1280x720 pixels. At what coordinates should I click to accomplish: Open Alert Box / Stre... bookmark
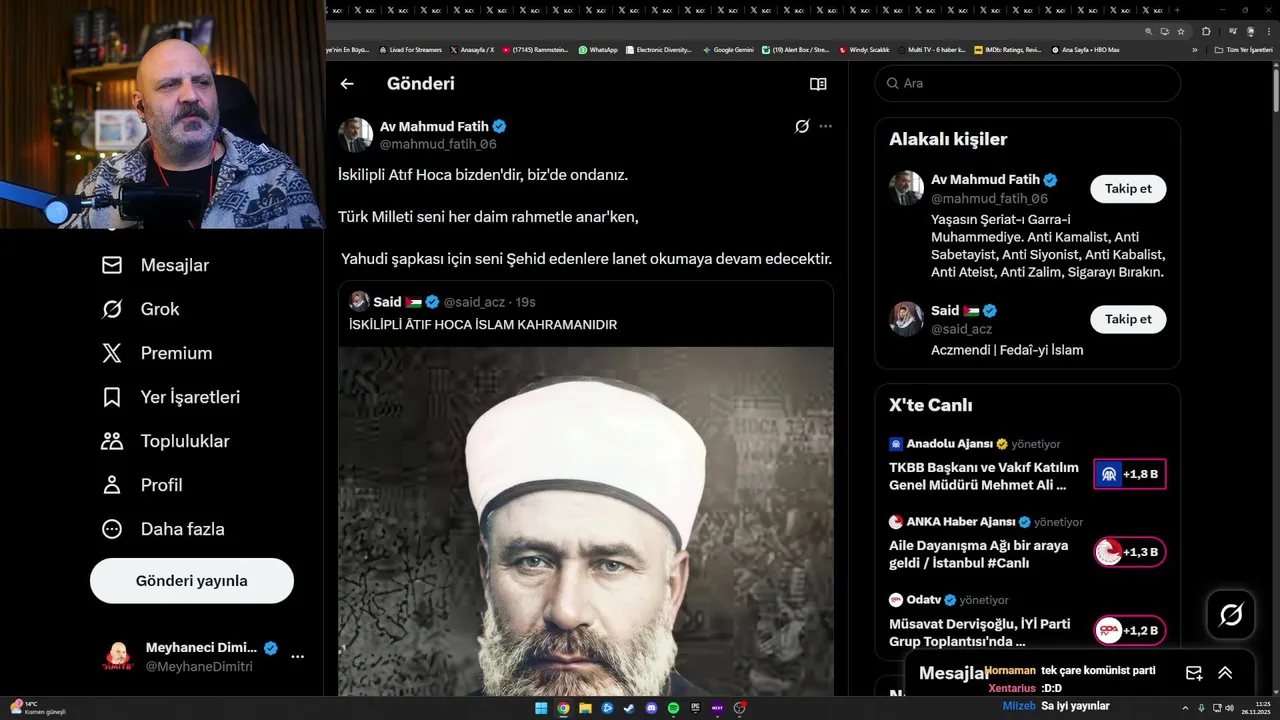pos(795,49)
